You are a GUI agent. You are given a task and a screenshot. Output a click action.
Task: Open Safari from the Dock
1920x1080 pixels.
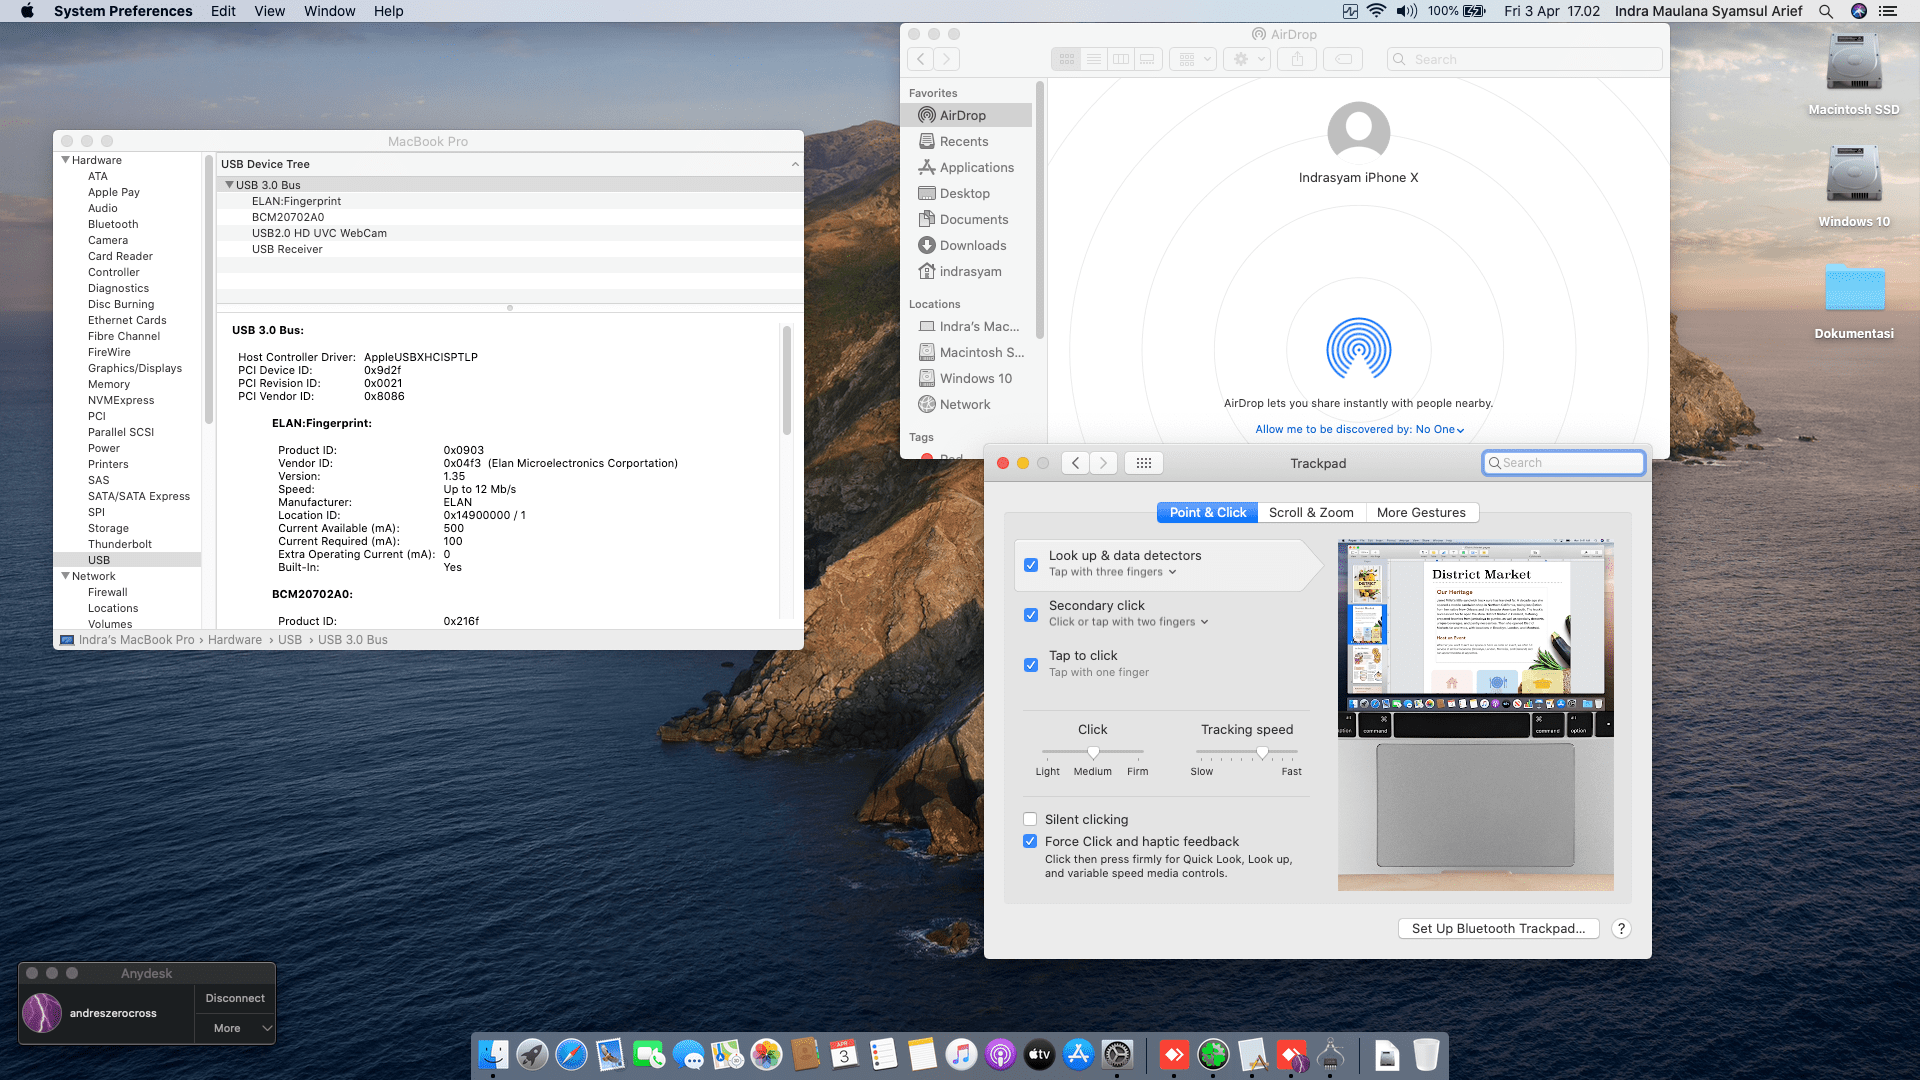click(x=571, y=1054)
